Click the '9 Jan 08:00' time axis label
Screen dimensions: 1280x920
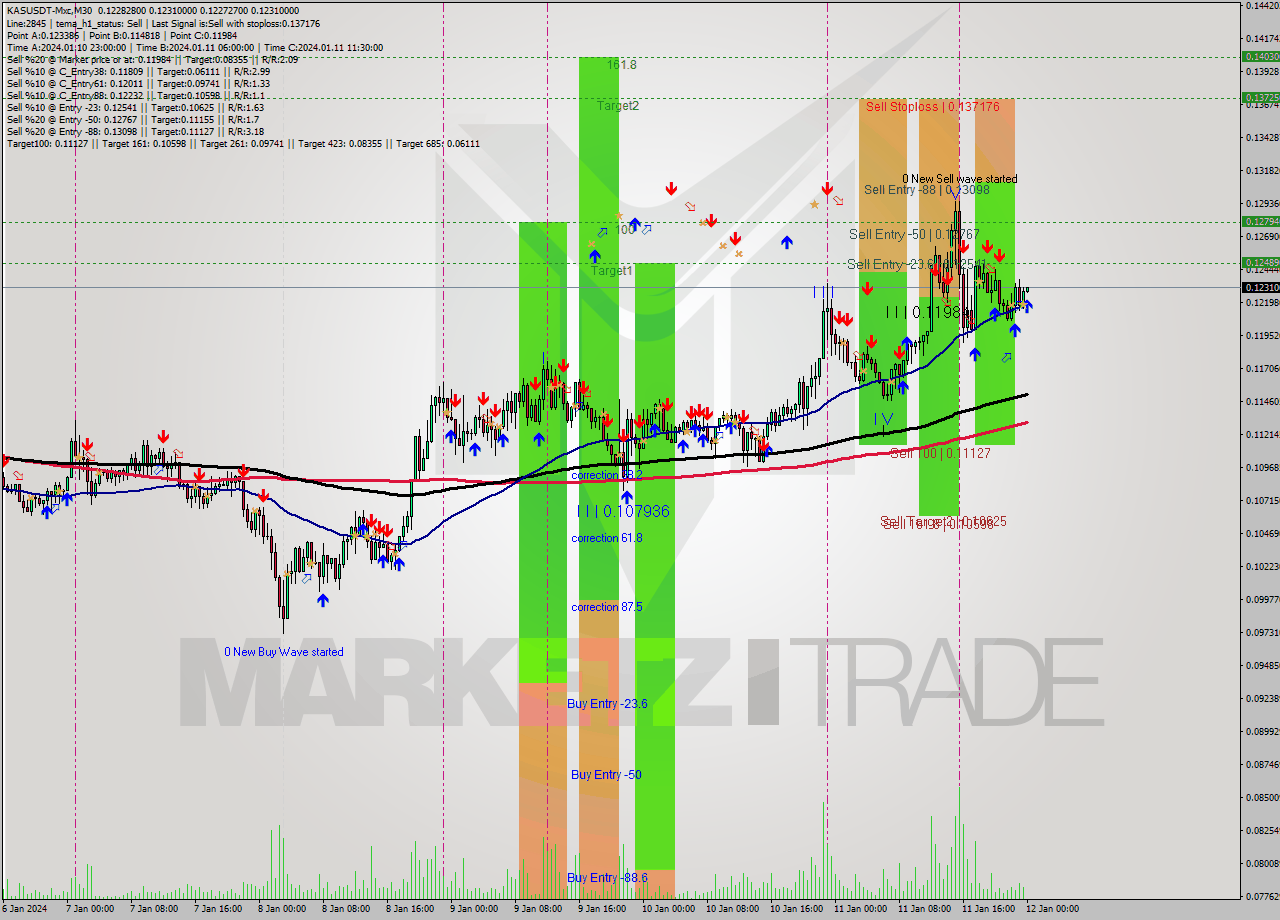[538, 909]
